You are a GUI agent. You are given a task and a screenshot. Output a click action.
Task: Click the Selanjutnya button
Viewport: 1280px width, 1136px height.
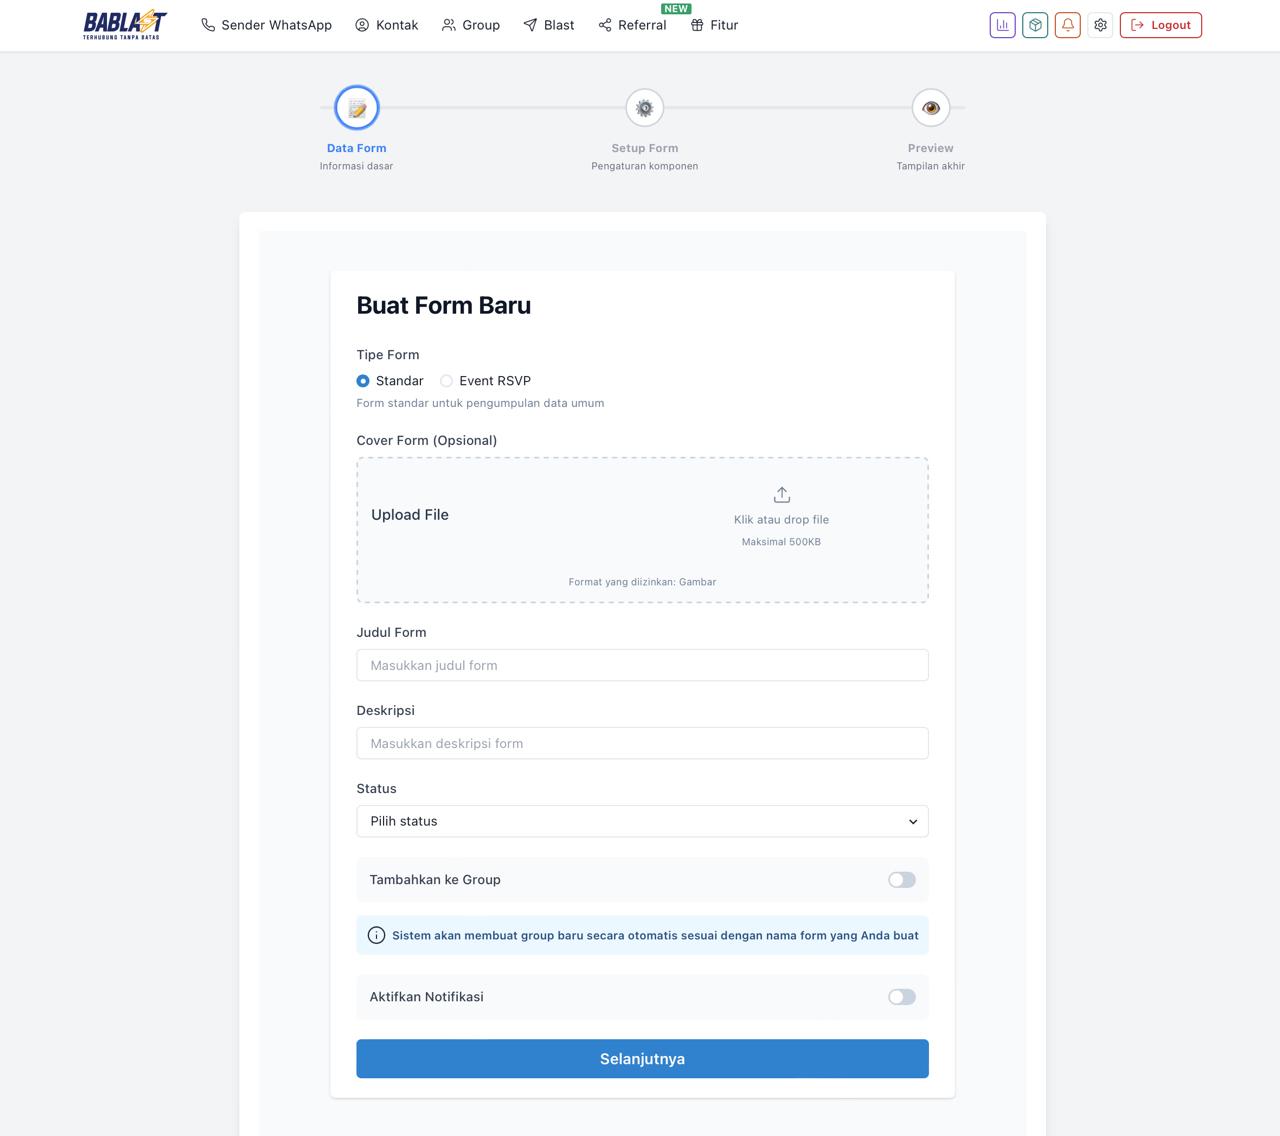tap(643, 1059)
